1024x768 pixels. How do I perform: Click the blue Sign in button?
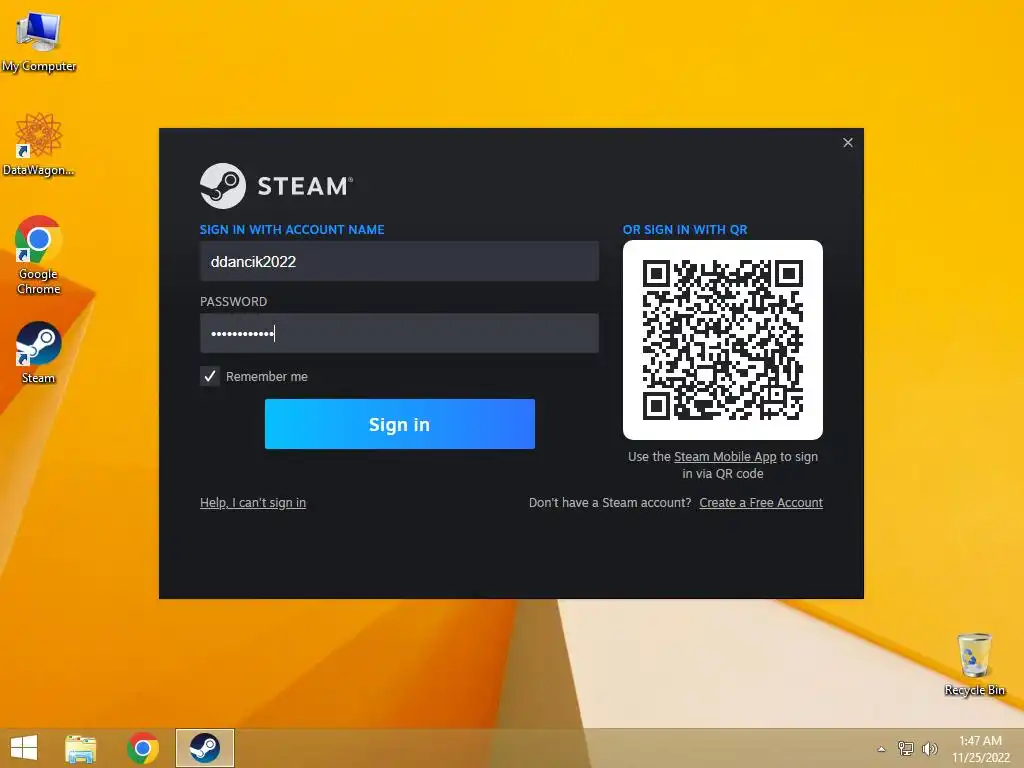tap(400, 424)
